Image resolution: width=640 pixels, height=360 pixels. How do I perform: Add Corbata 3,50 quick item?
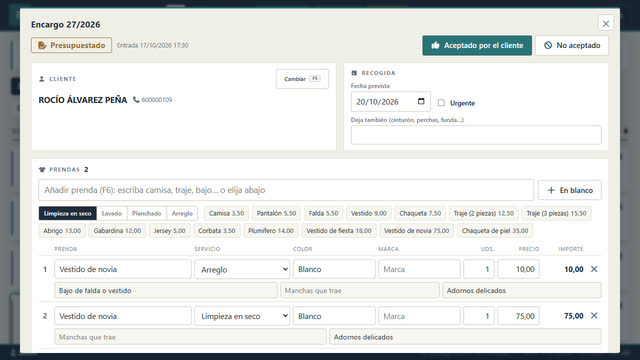pos(217,231)
